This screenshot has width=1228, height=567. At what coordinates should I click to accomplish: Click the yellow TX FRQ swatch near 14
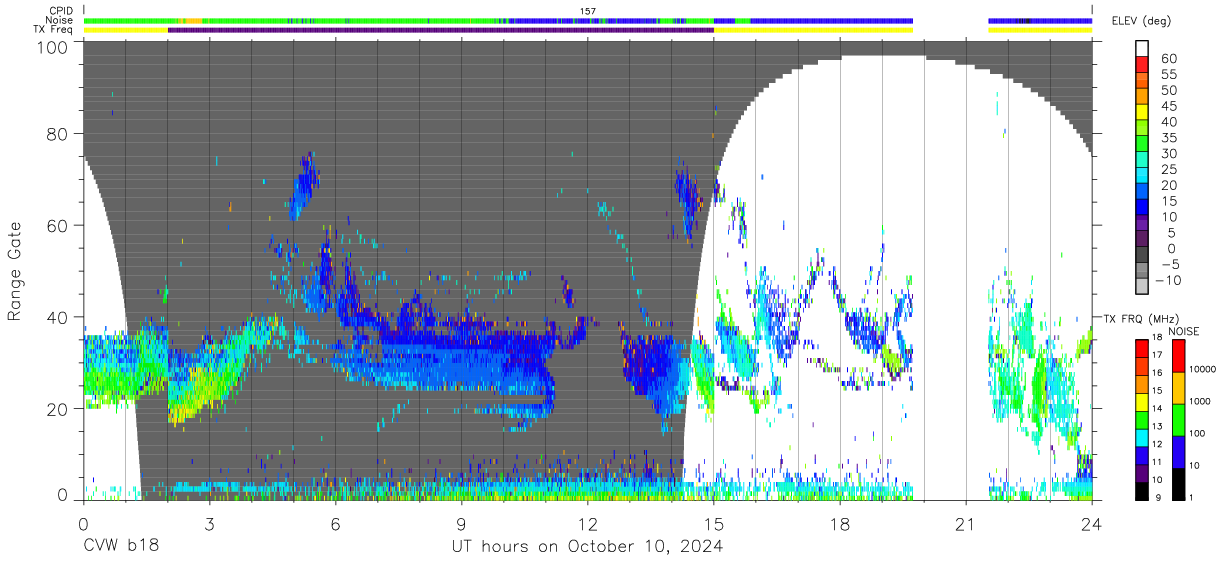point(1142,402)
